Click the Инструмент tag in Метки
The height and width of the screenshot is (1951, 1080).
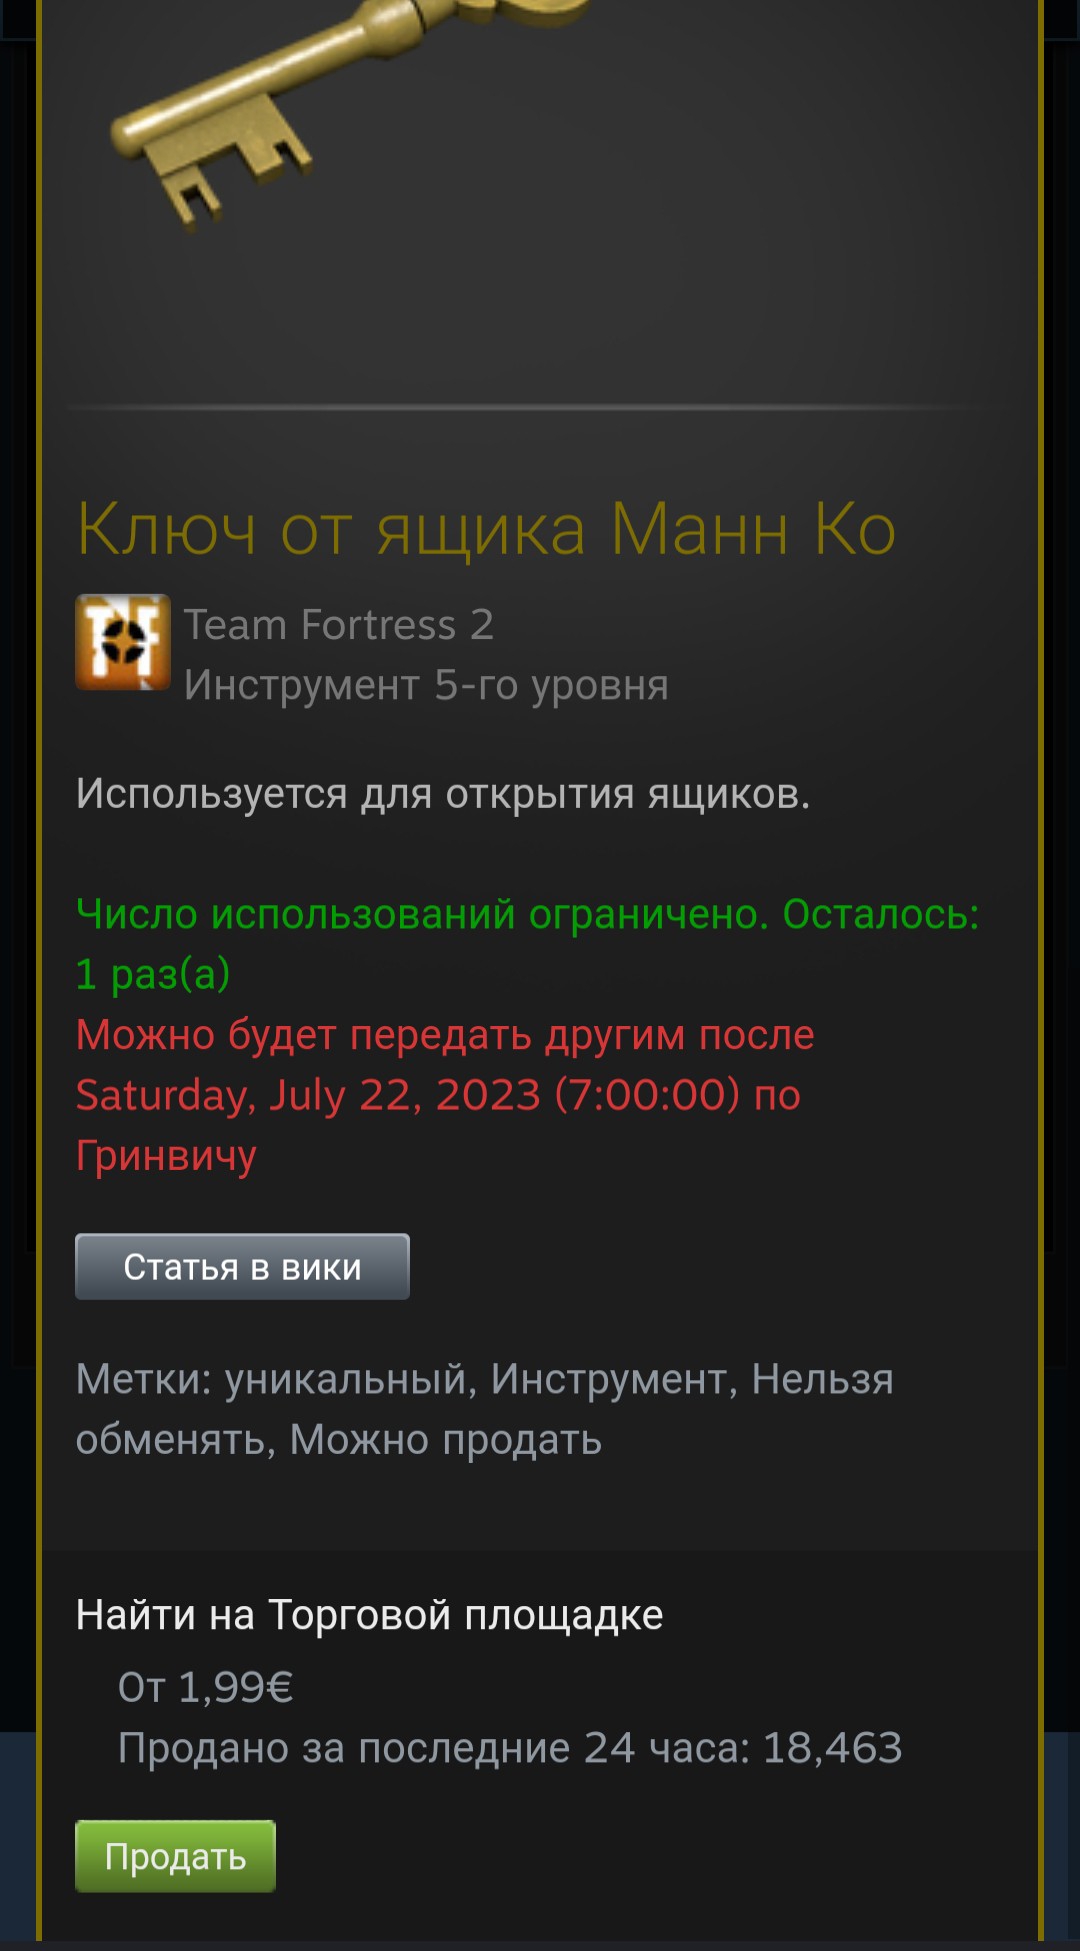coord(608,1380)
